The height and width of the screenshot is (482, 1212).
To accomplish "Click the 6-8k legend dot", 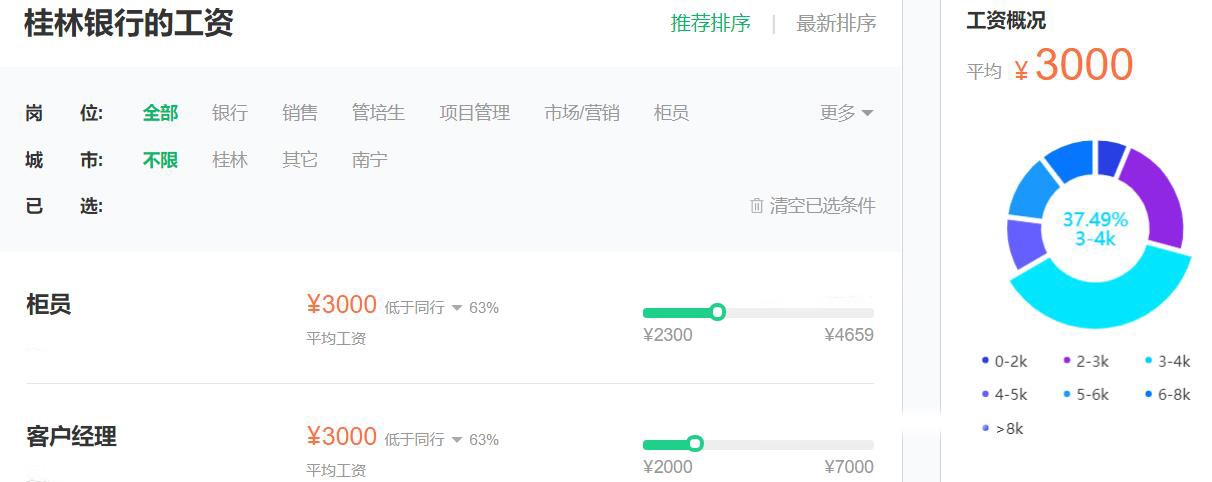I will click(x=1149, y=394).
